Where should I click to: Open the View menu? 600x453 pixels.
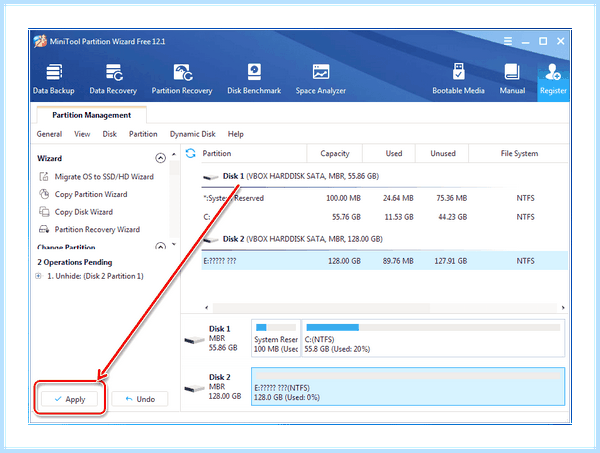coord(82,134)
